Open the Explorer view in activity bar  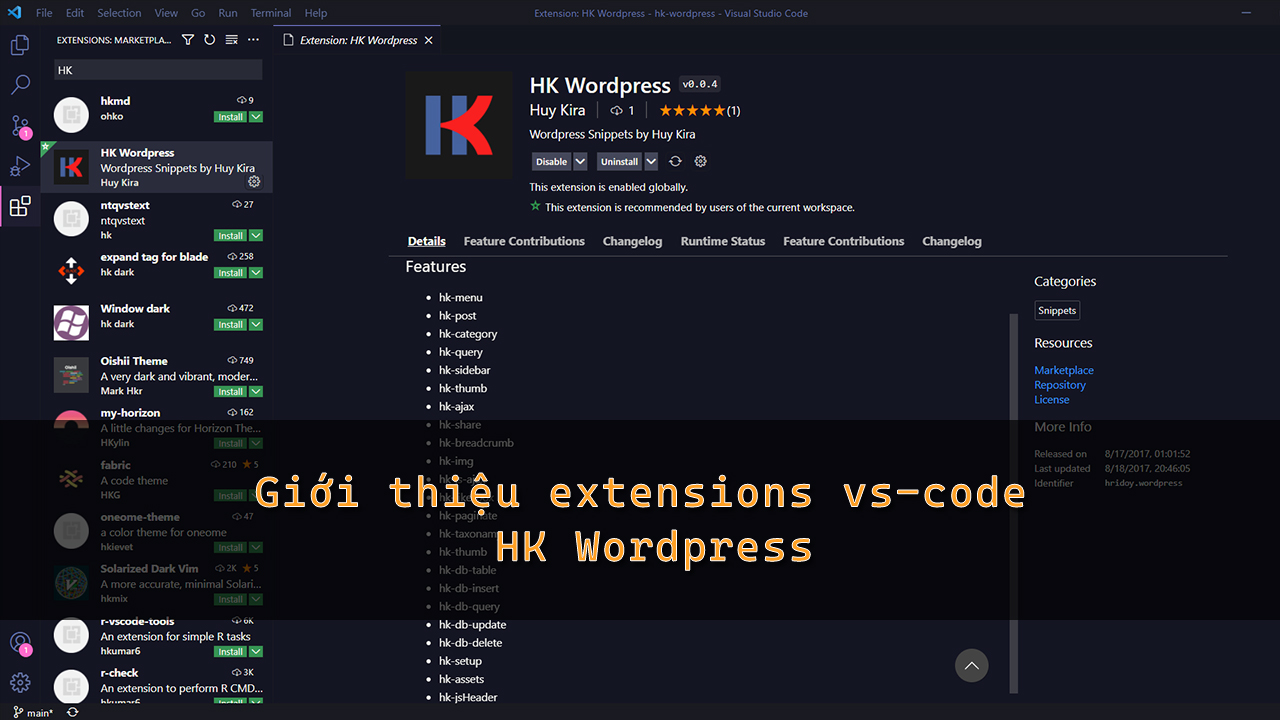coord(20,45)
